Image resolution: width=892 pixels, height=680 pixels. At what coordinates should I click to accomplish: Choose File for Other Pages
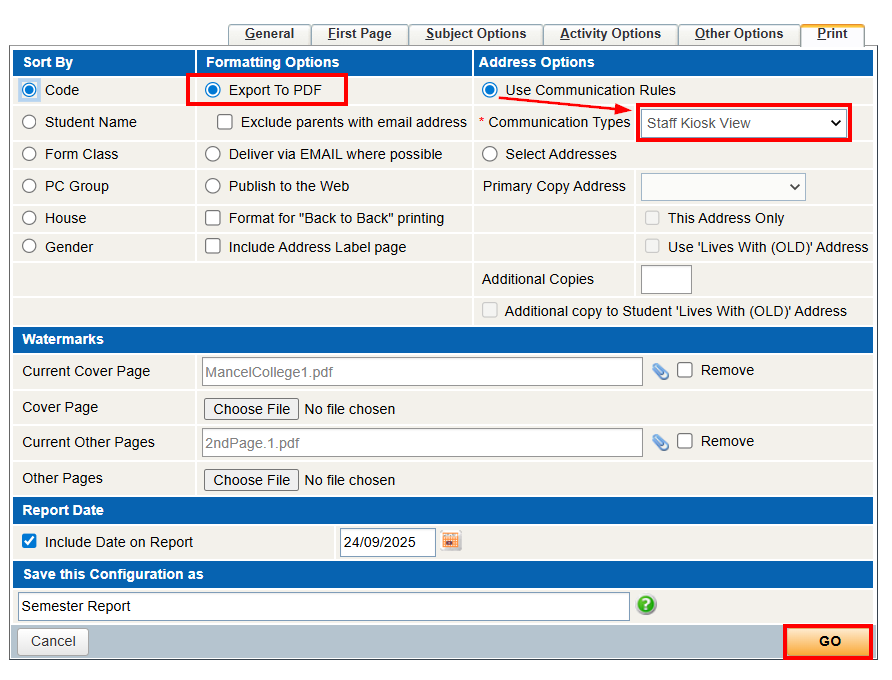(x=251, y=480)
